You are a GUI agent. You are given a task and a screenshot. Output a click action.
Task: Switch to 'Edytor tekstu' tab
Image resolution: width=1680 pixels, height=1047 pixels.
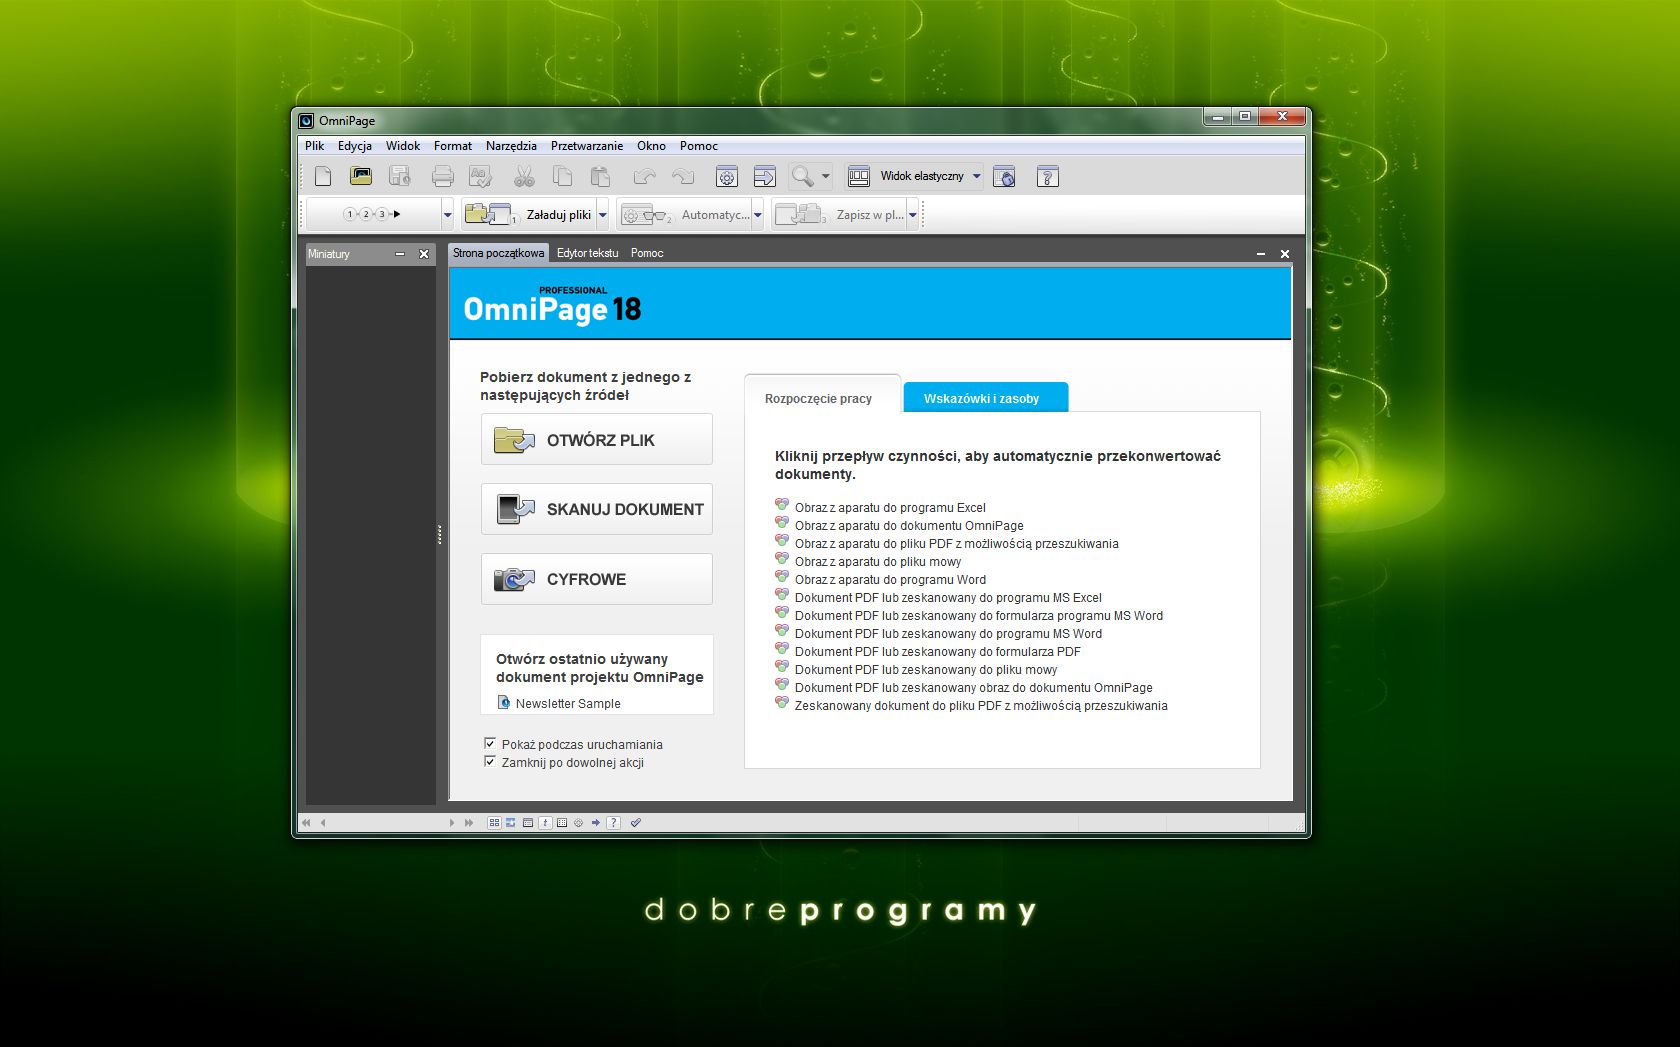pos(588,253)
